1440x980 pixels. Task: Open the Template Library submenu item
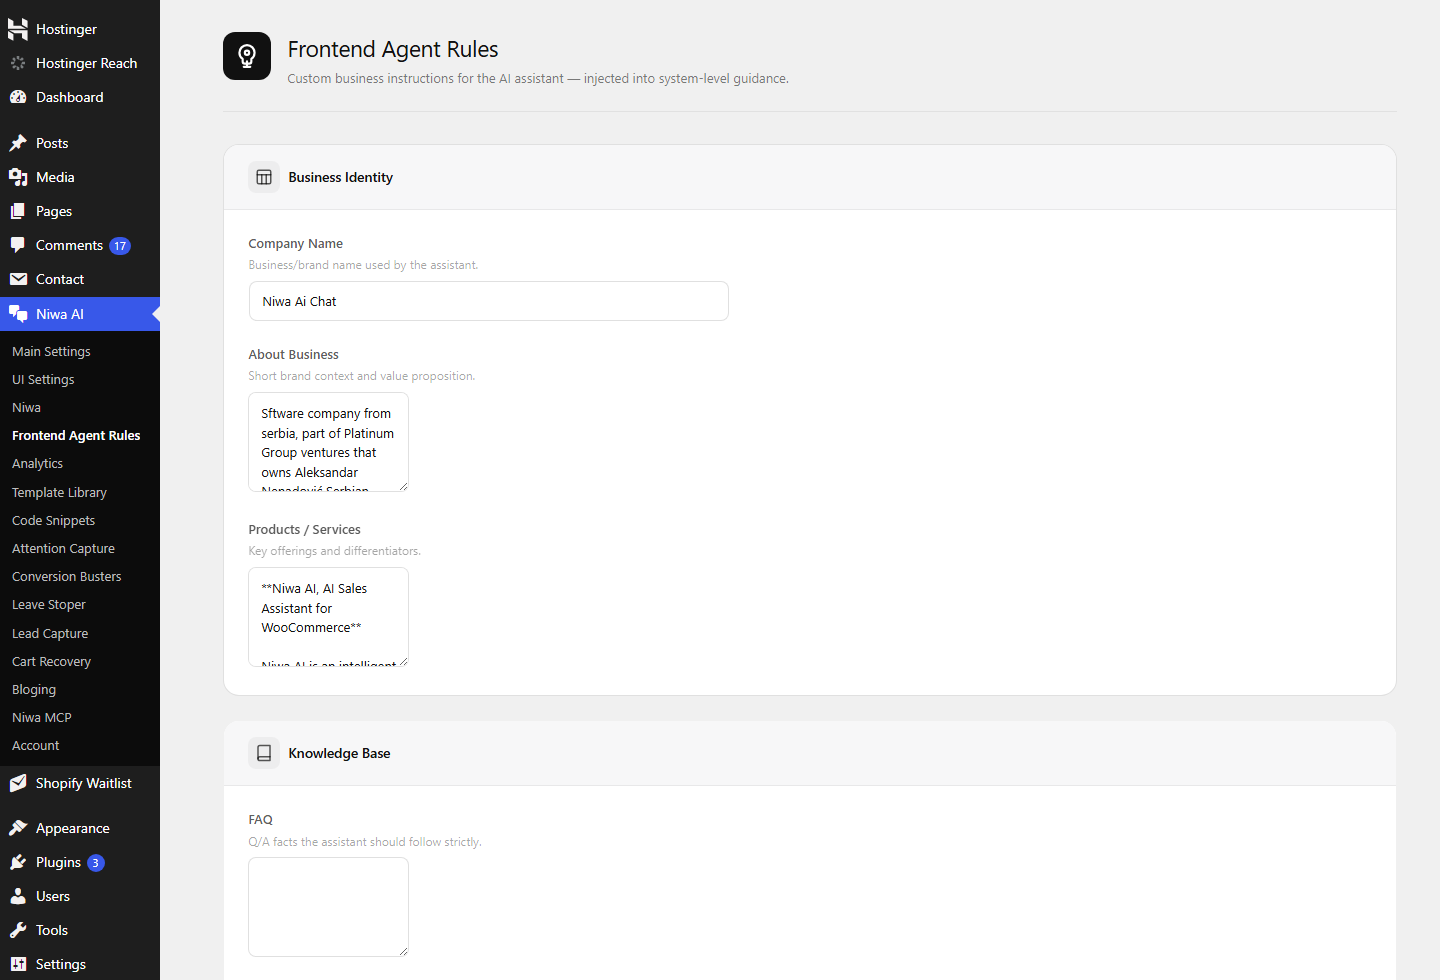tap(59, 492)
